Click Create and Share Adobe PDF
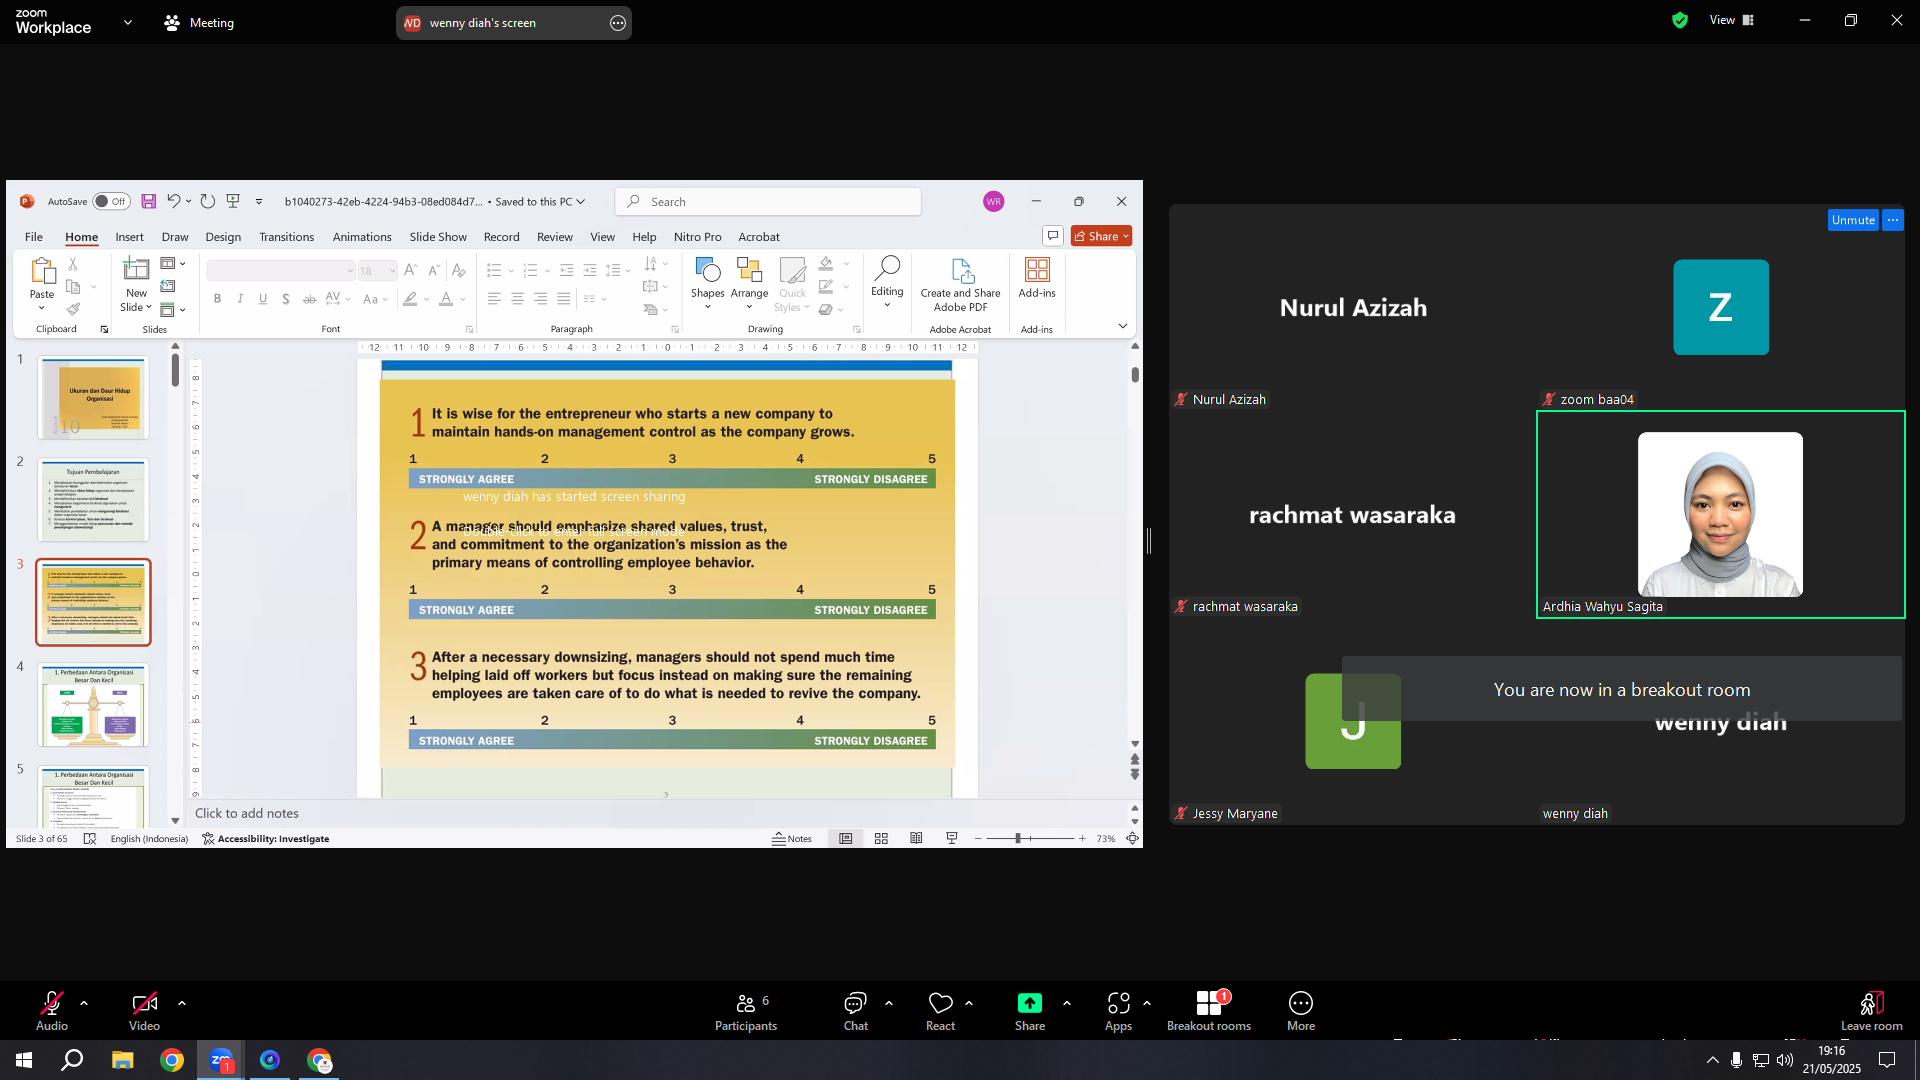1920x1080 pixels. point(960,285)
